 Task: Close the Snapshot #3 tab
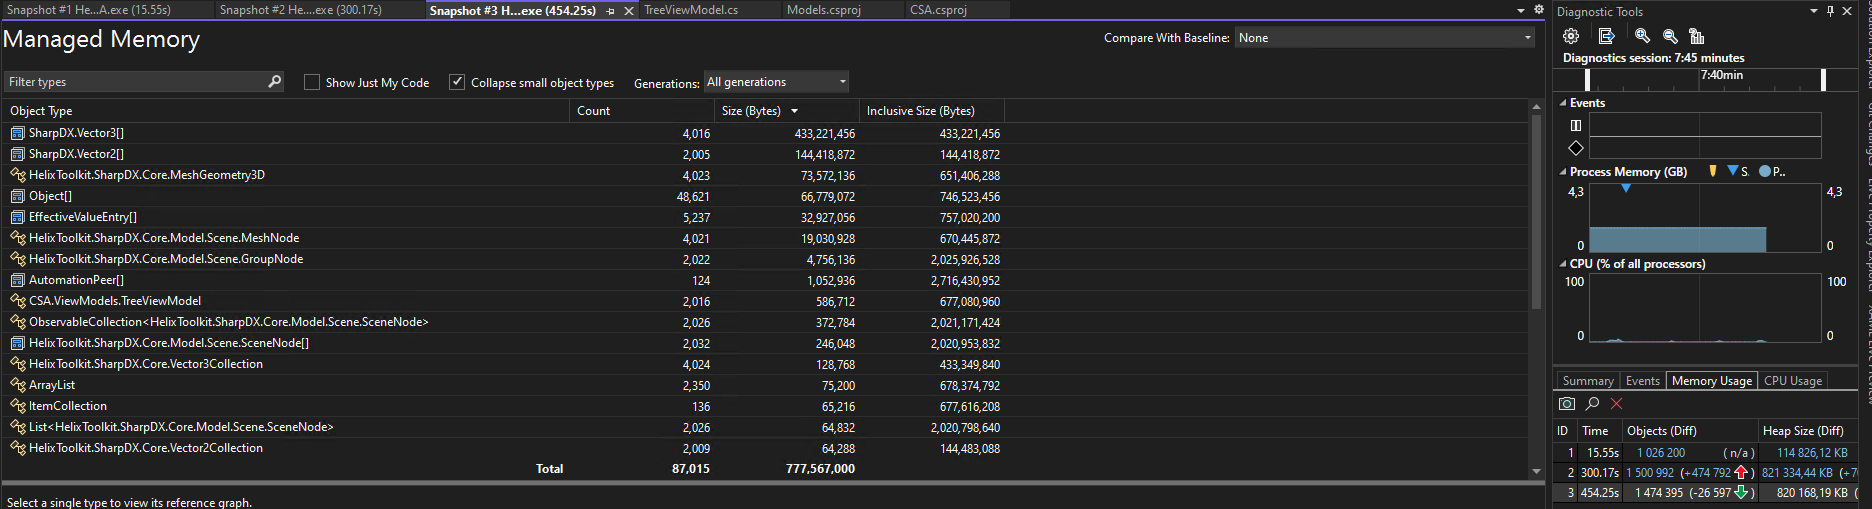click(x=628, y=11)
